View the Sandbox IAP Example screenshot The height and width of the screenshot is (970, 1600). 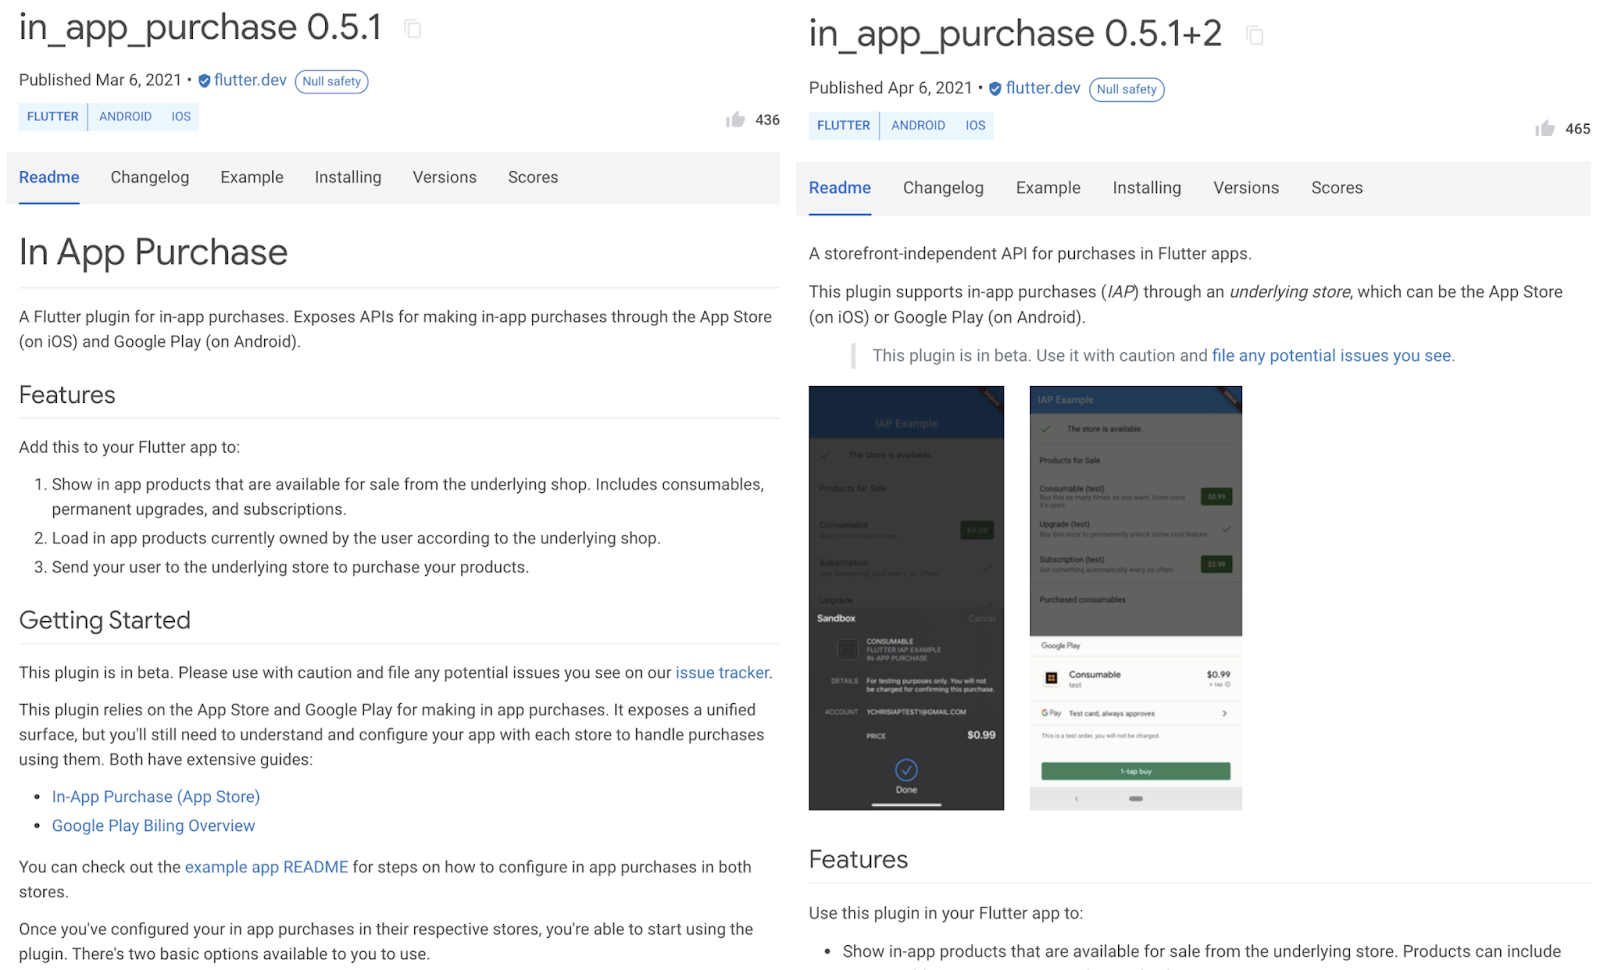905,596
